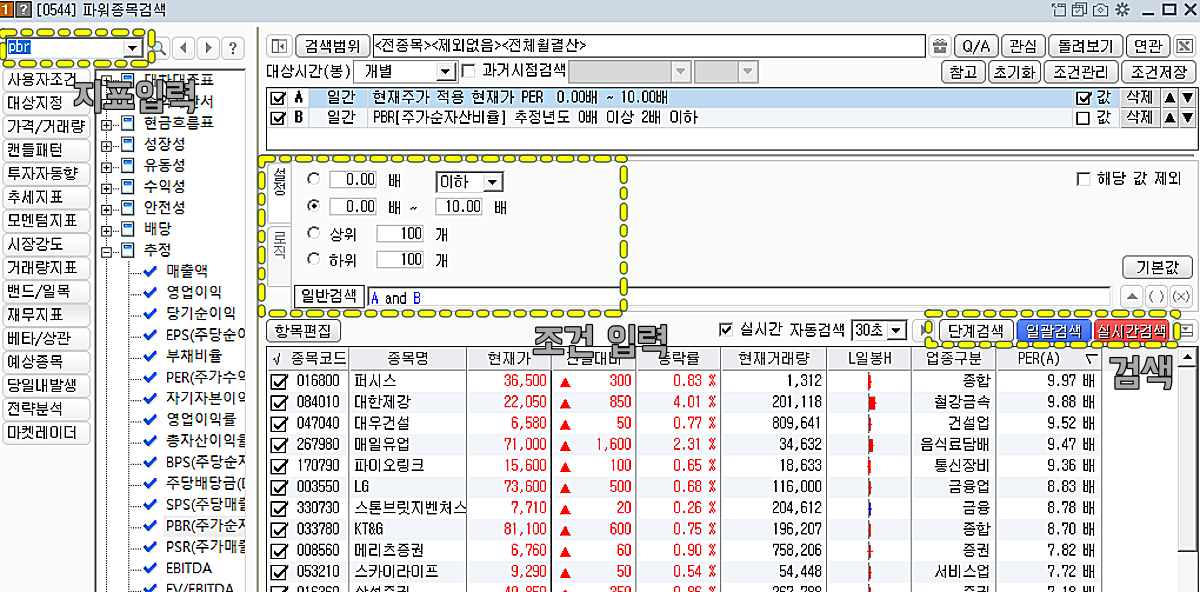1200x592 pixels.
Task: Click the checklist window icon in title bar
Action: [x=1078, y=10]
